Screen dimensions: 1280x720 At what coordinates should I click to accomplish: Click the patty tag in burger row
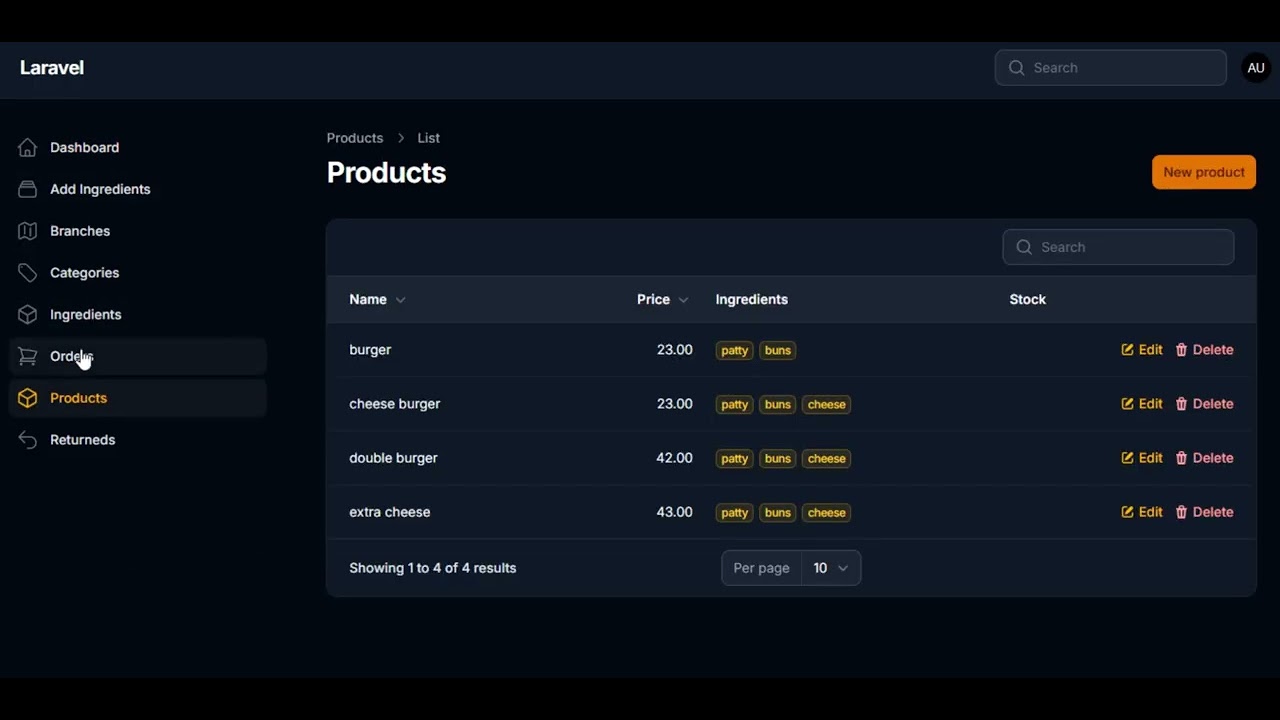point(734,350)
